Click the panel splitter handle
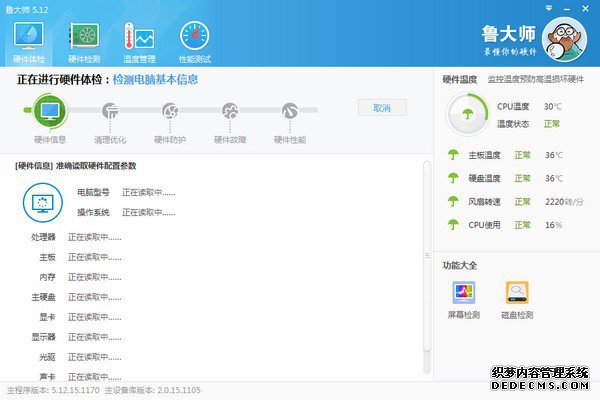The width and height of the screenshot is (600, 400). click(x=427, y=255)
